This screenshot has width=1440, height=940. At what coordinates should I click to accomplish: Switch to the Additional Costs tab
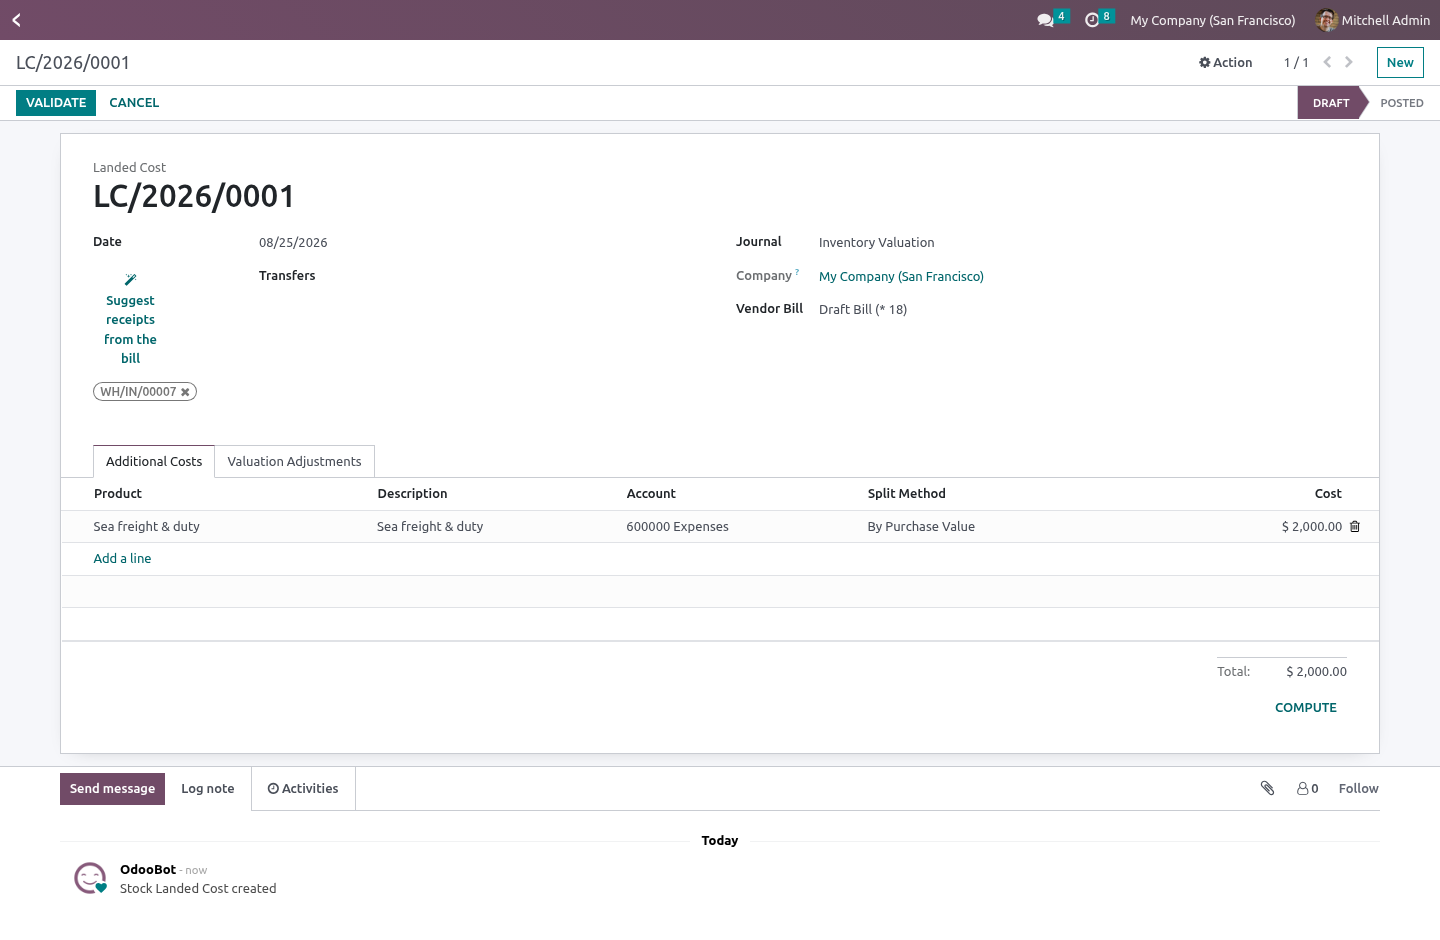[154, 461]
